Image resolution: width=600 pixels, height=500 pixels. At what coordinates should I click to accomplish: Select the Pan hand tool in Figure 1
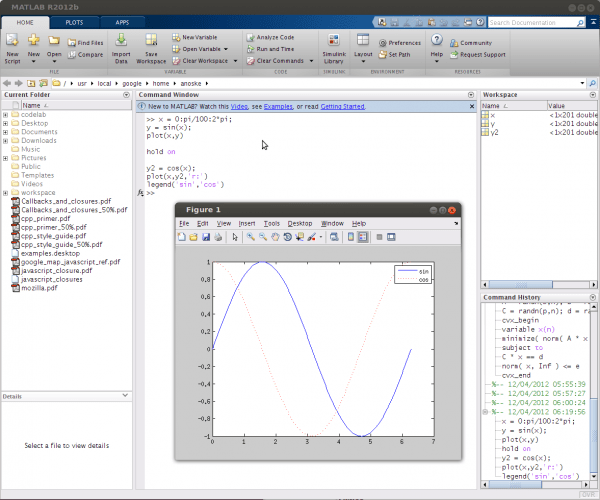[275, 237]
